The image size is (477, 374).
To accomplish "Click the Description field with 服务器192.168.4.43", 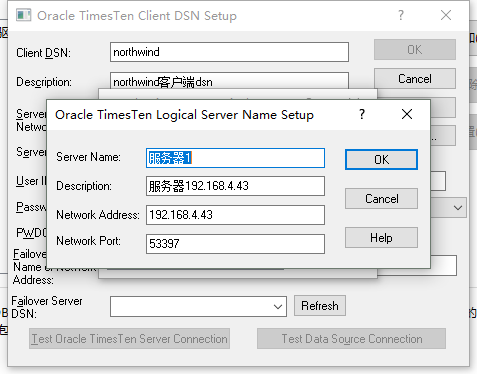I will click(x=235, y=186).
